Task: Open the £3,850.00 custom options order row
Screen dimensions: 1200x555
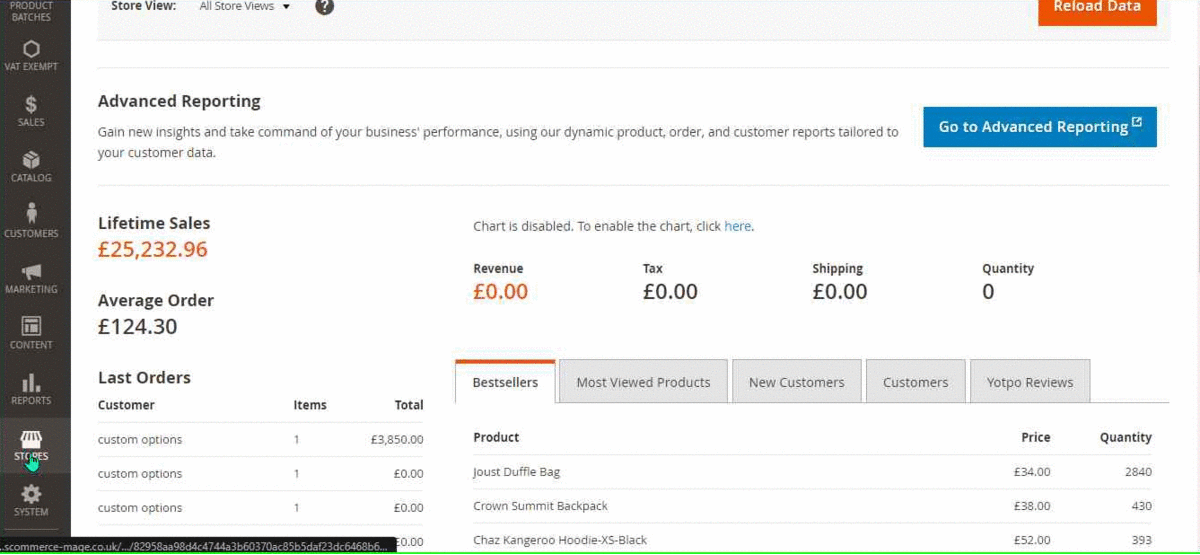Action: click(x=260, y=439)
